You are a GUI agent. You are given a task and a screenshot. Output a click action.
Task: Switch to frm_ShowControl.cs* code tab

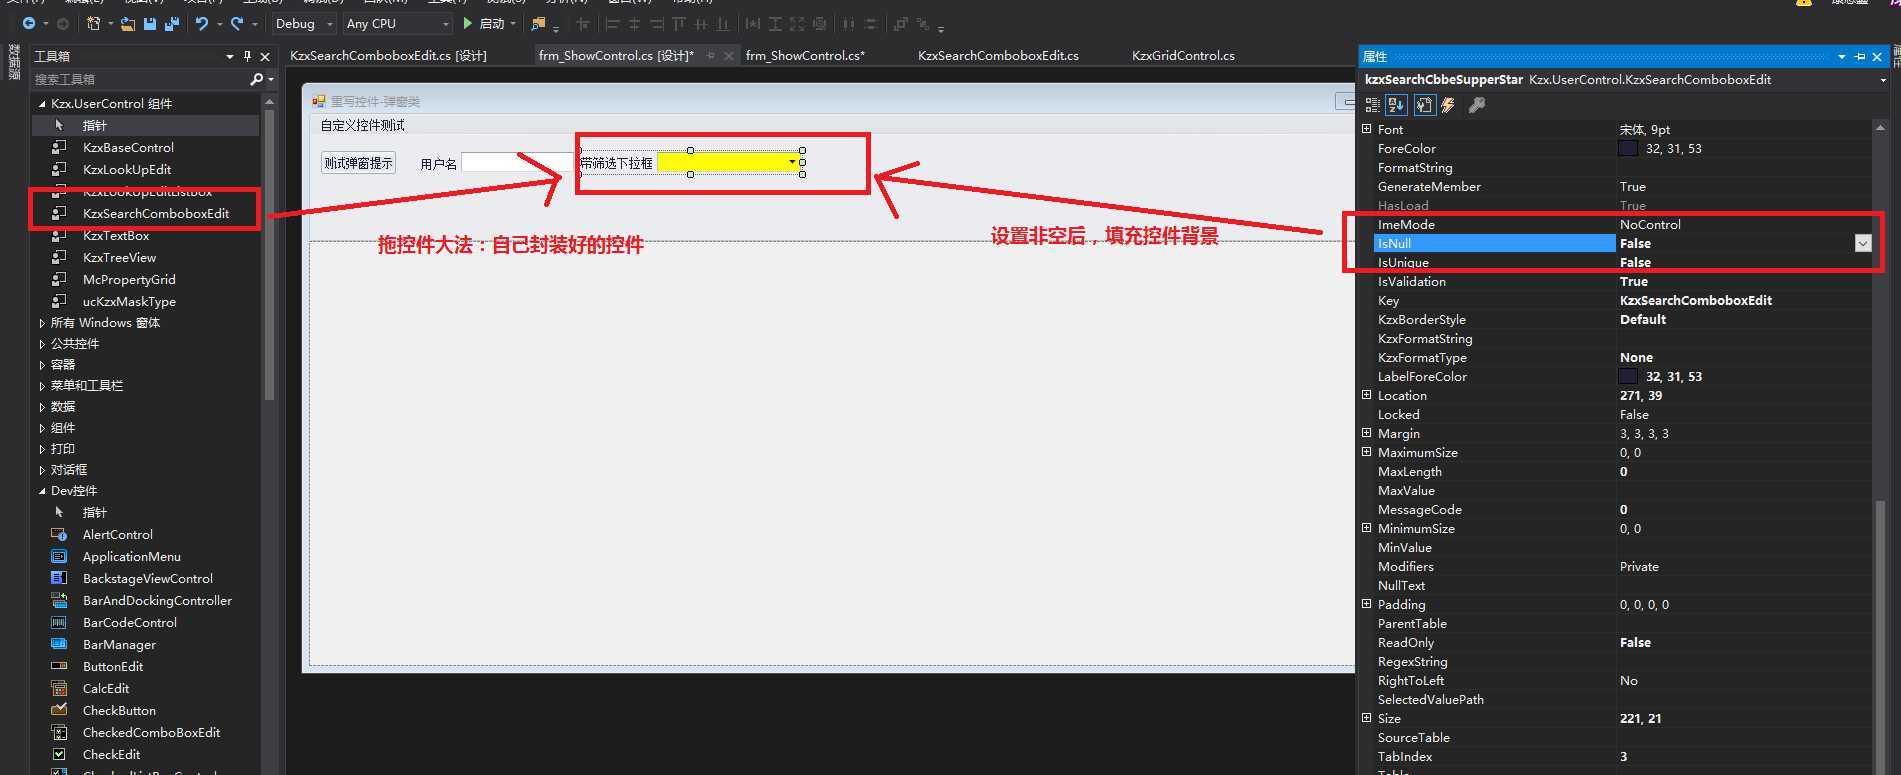tap(805, 56)
